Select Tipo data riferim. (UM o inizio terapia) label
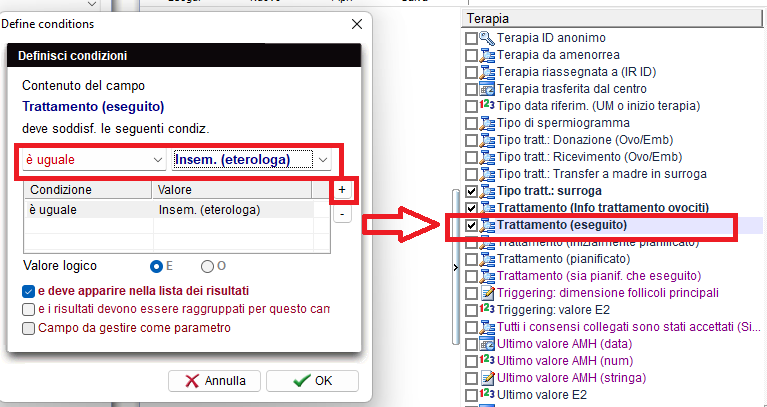Screen dimensions: 767x407 coord(599,106)
